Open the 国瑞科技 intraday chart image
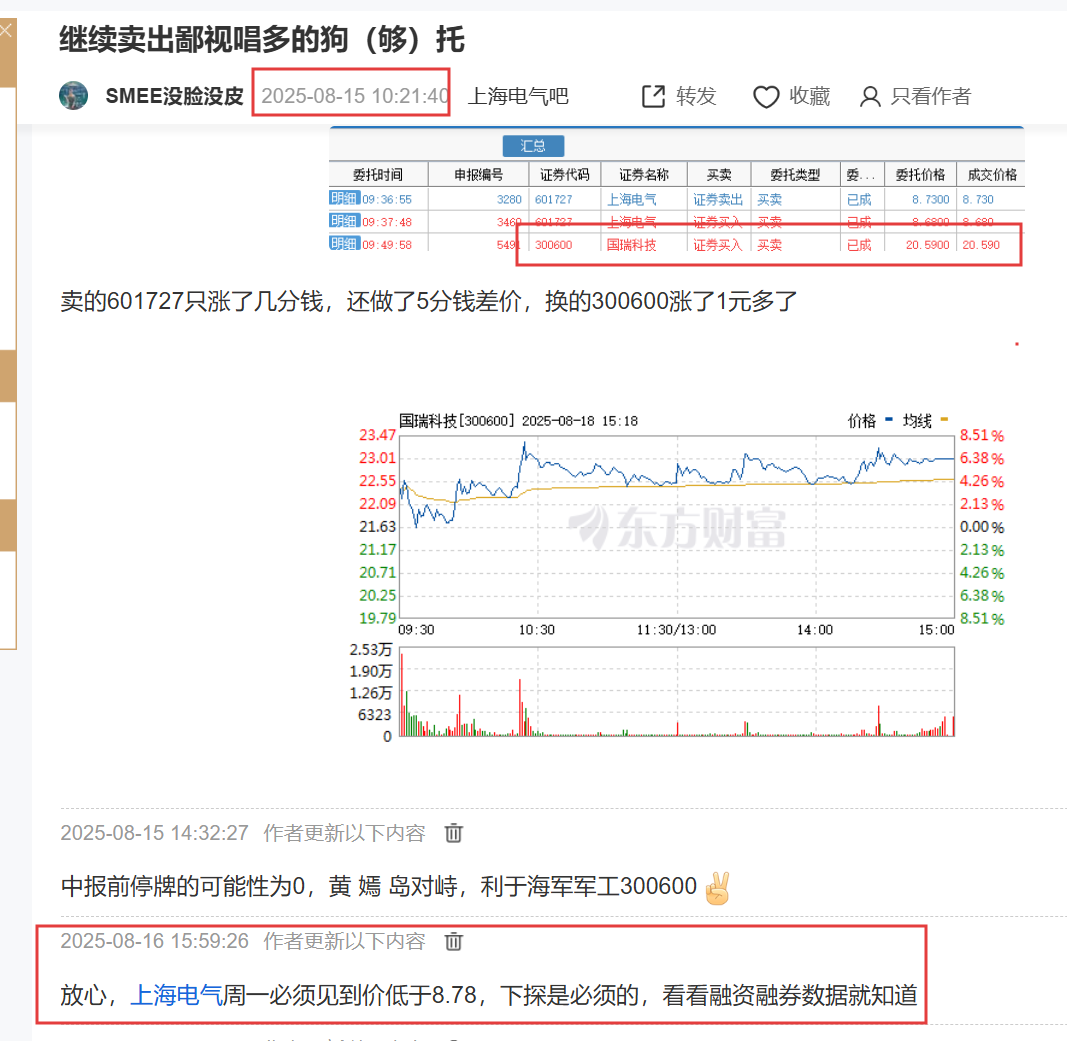1067x1041 pixels. [677, 576]
